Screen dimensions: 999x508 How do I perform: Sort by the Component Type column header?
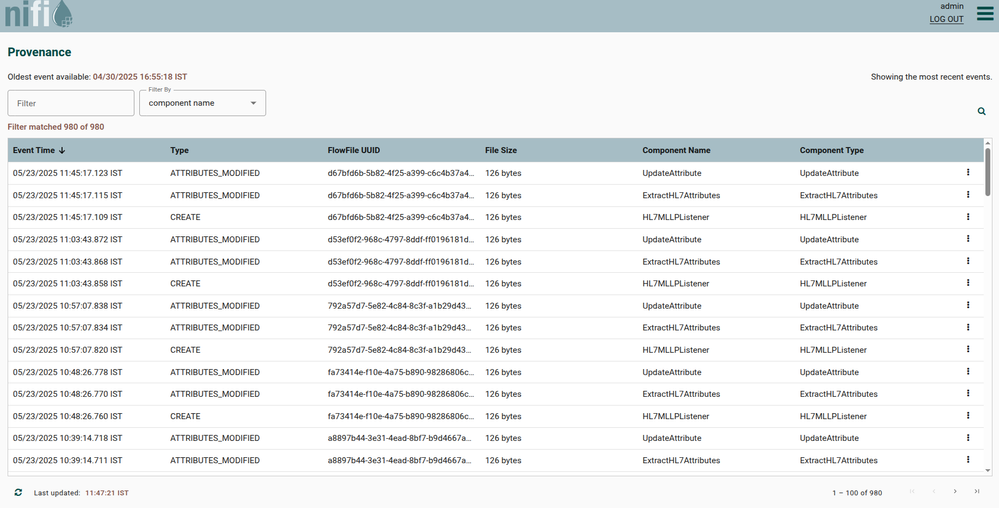(831, 150)
